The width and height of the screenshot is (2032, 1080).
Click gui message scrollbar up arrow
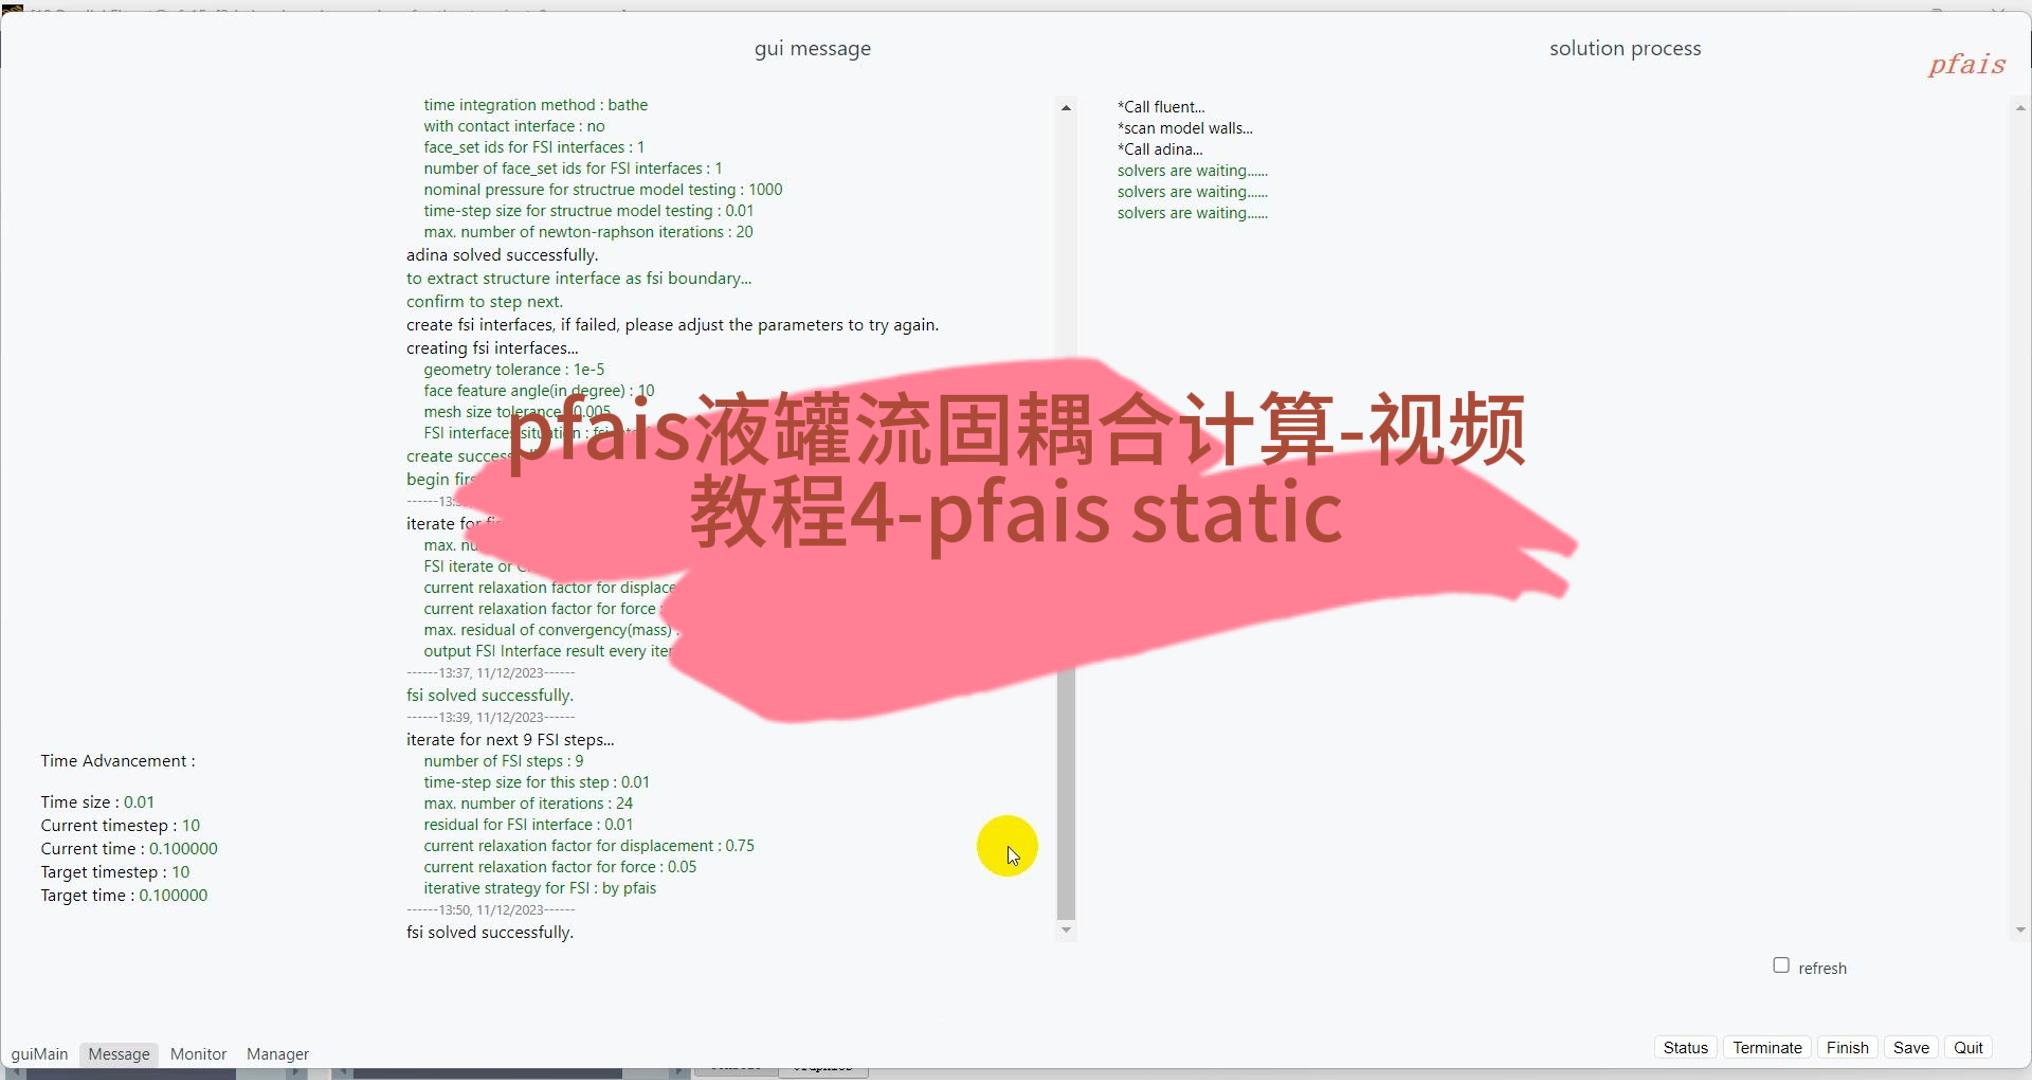click(1066, 107)
